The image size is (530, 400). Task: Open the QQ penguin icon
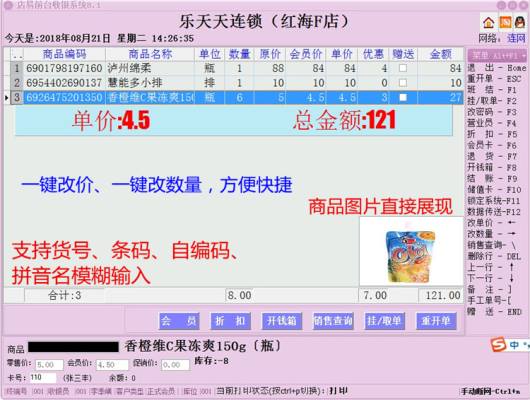[x=520, y=22]
